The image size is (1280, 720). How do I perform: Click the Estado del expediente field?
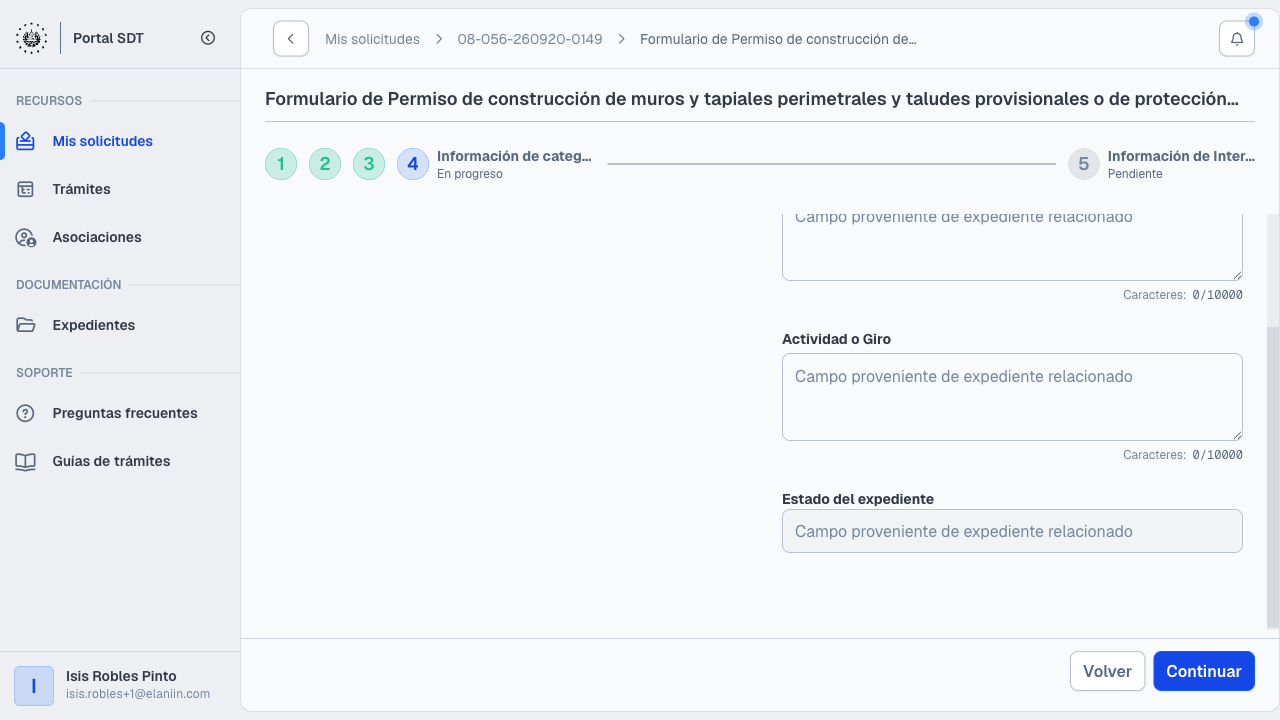(x=1012, y=531)
